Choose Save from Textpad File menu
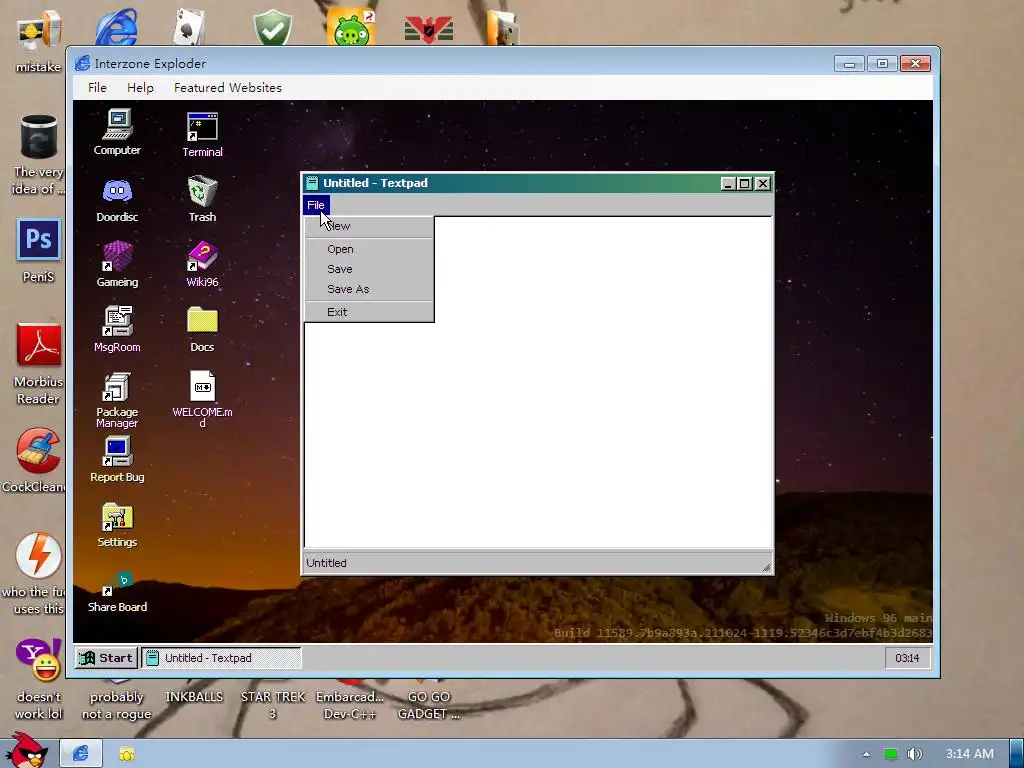The height and width of the screenshot is (768, 1024). pos(369,269)
